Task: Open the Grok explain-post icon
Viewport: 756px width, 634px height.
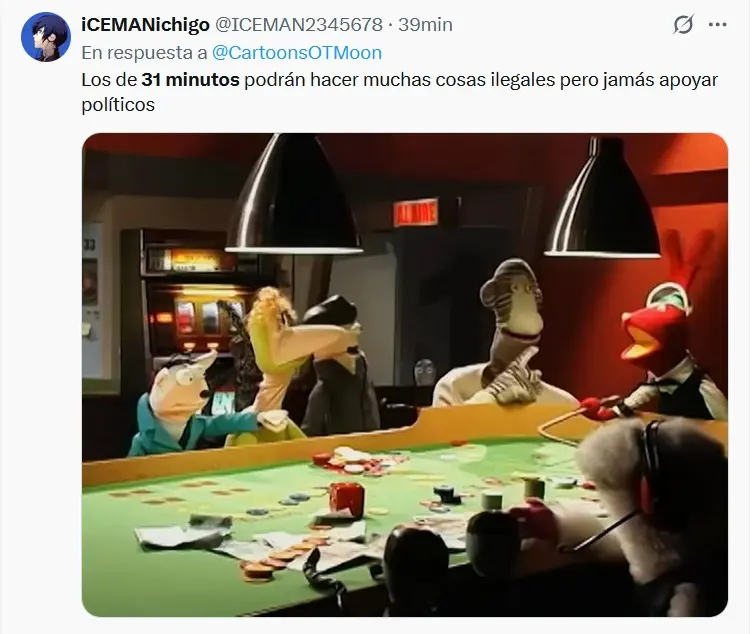Action: [x=683, y=24]
